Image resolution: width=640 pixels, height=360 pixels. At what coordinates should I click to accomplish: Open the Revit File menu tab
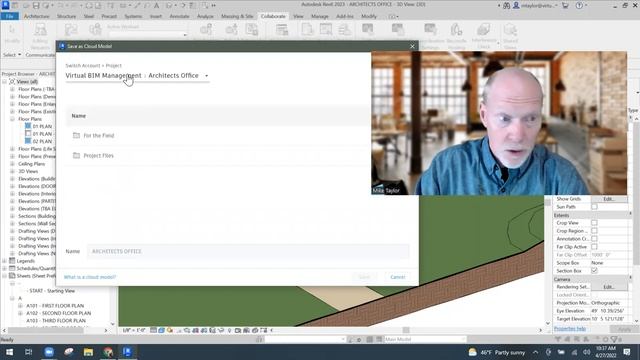click(9, 16)
